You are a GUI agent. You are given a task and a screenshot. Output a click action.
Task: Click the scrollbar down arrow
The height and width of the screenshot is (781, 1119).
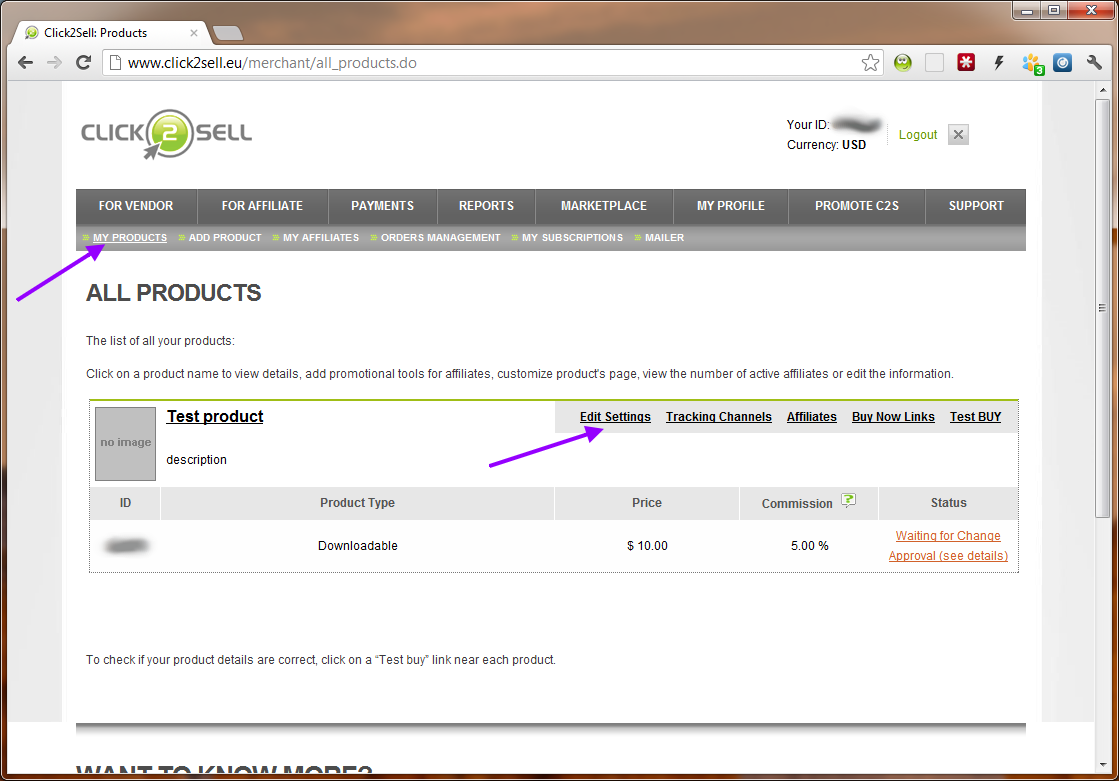tap(1103, 765)
